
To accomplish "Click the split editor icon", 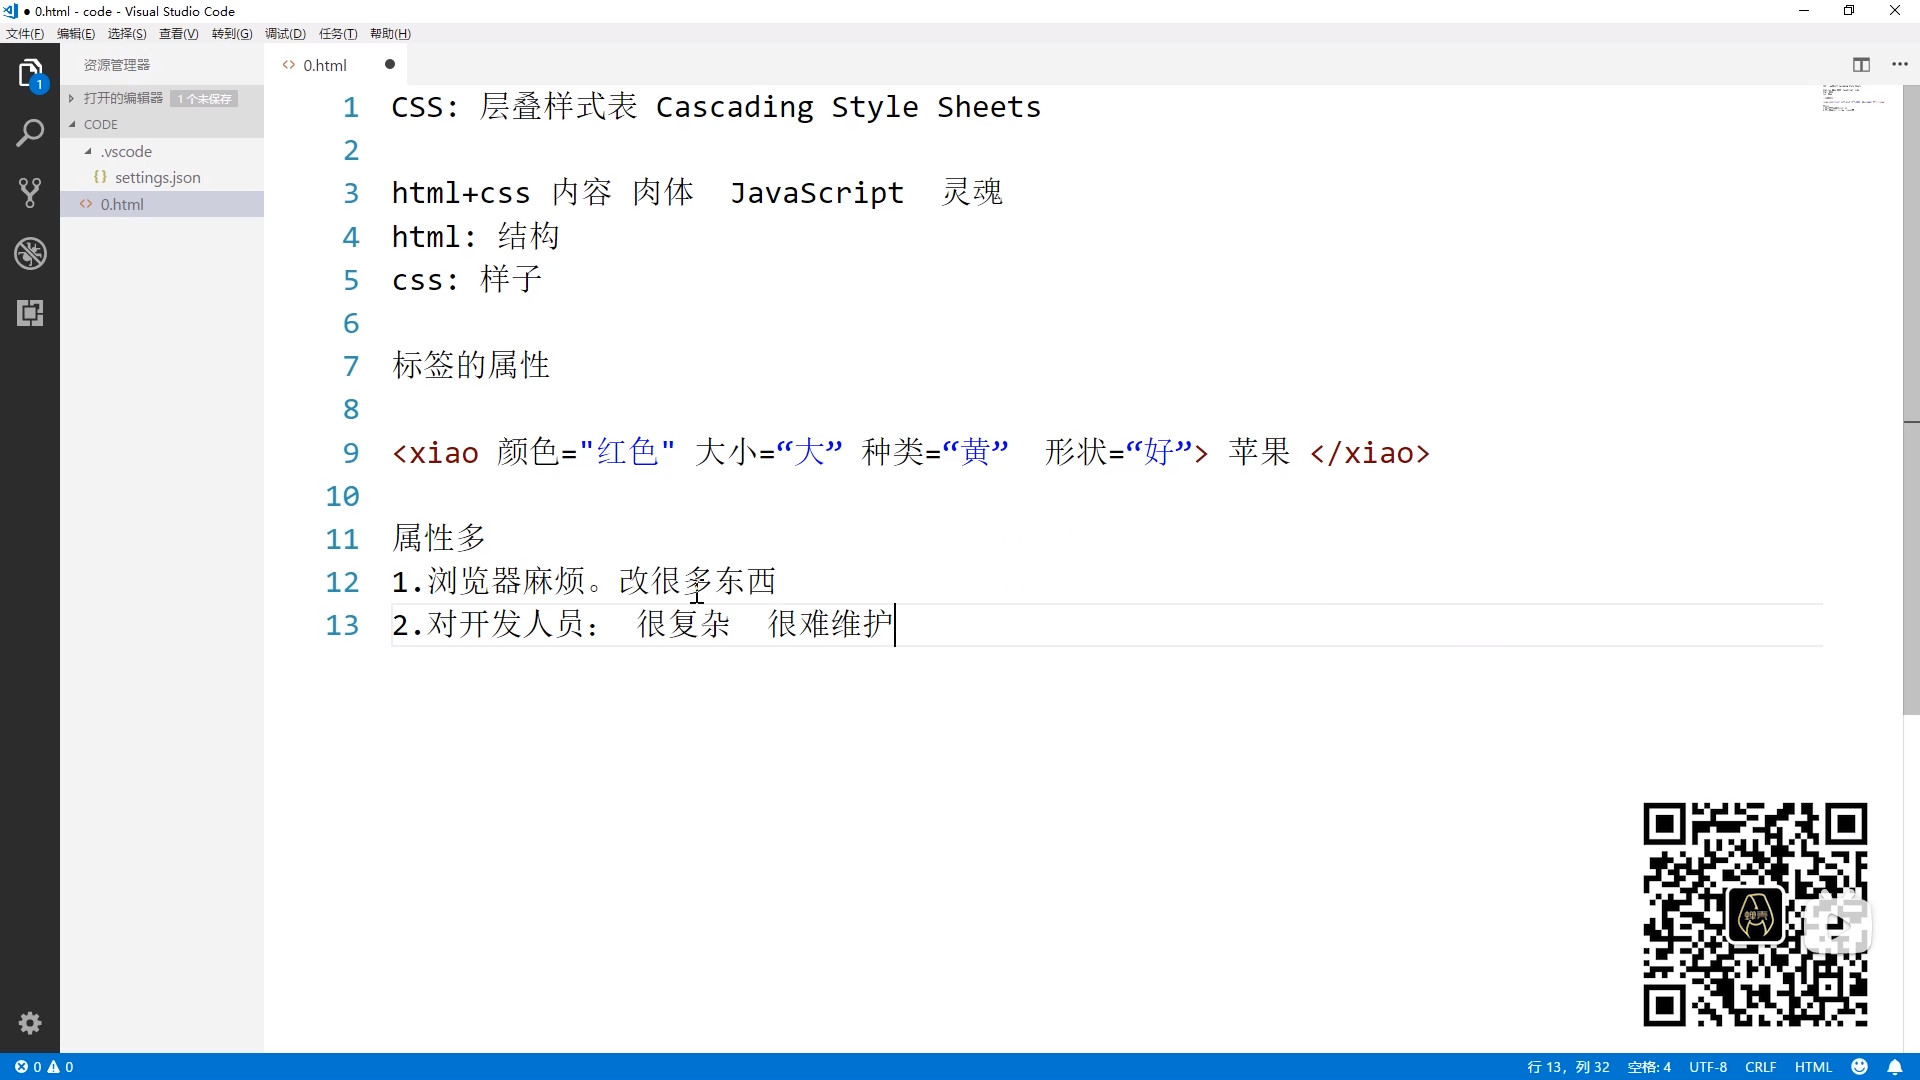I will coord(1861,65).
